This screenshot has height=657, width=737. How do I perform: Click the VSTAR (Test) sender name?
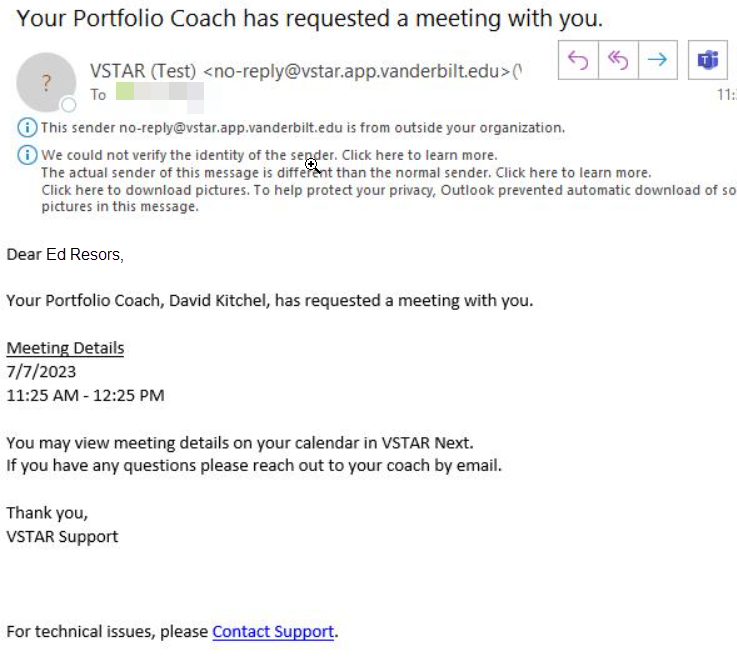click(x=143, y=71)
